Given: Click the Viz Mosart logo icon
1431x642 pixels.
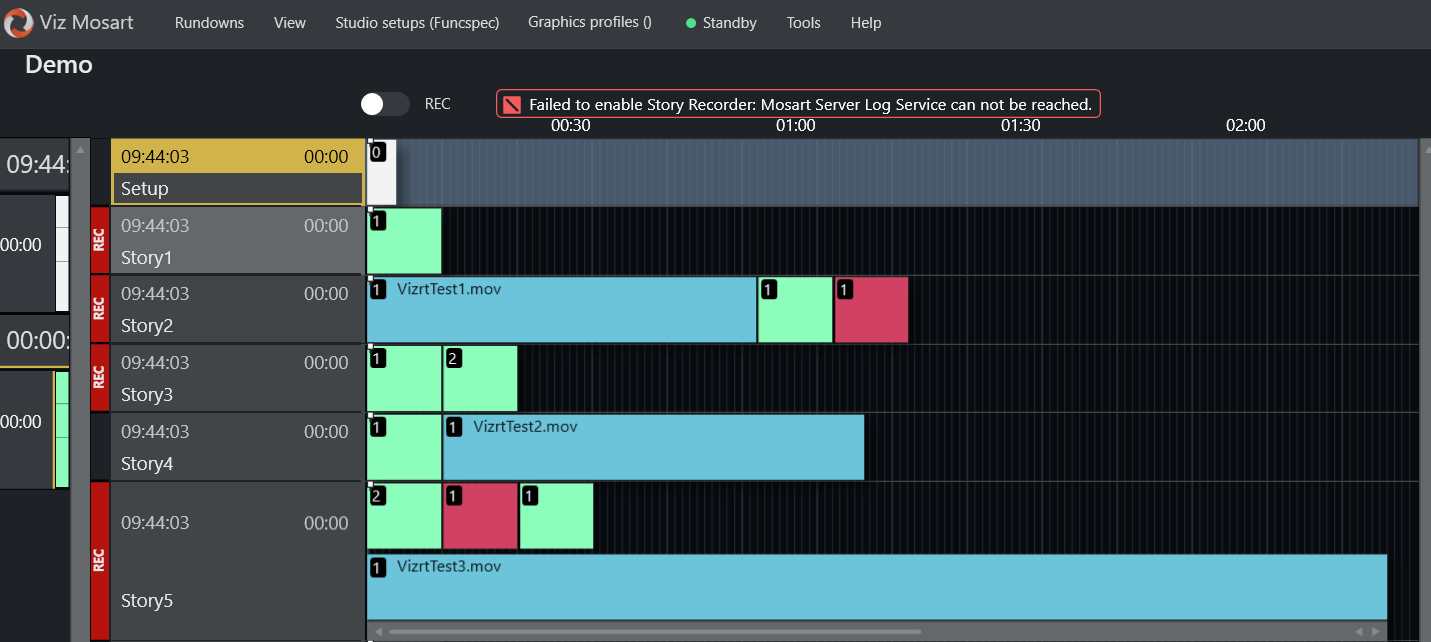Looking at the screenshot, I should 18,22.
